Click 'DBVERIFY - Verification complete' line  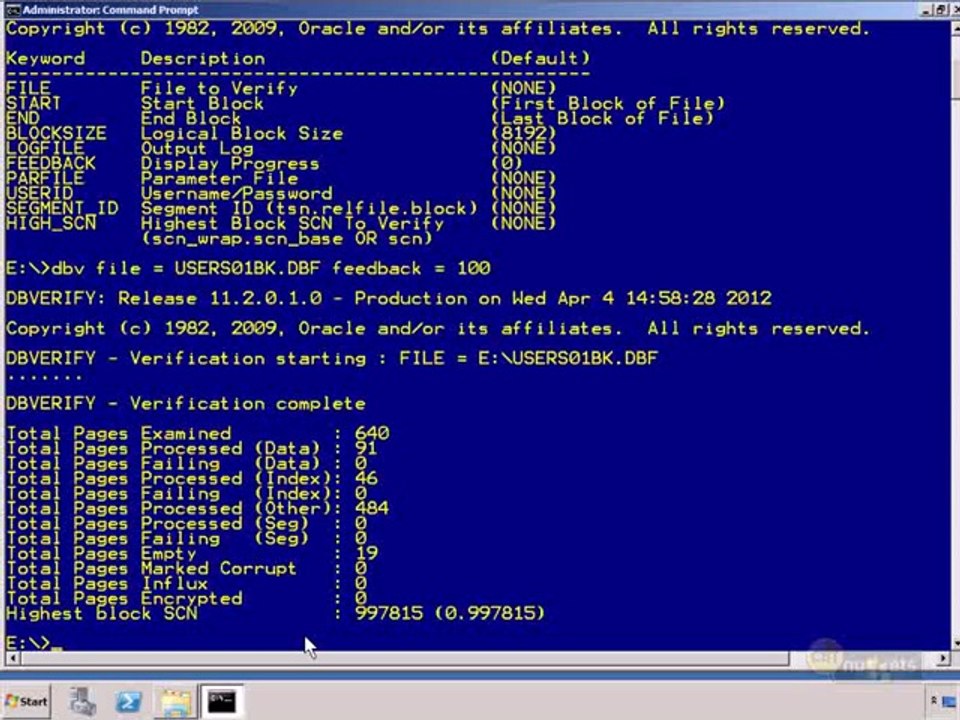(186, 403)
